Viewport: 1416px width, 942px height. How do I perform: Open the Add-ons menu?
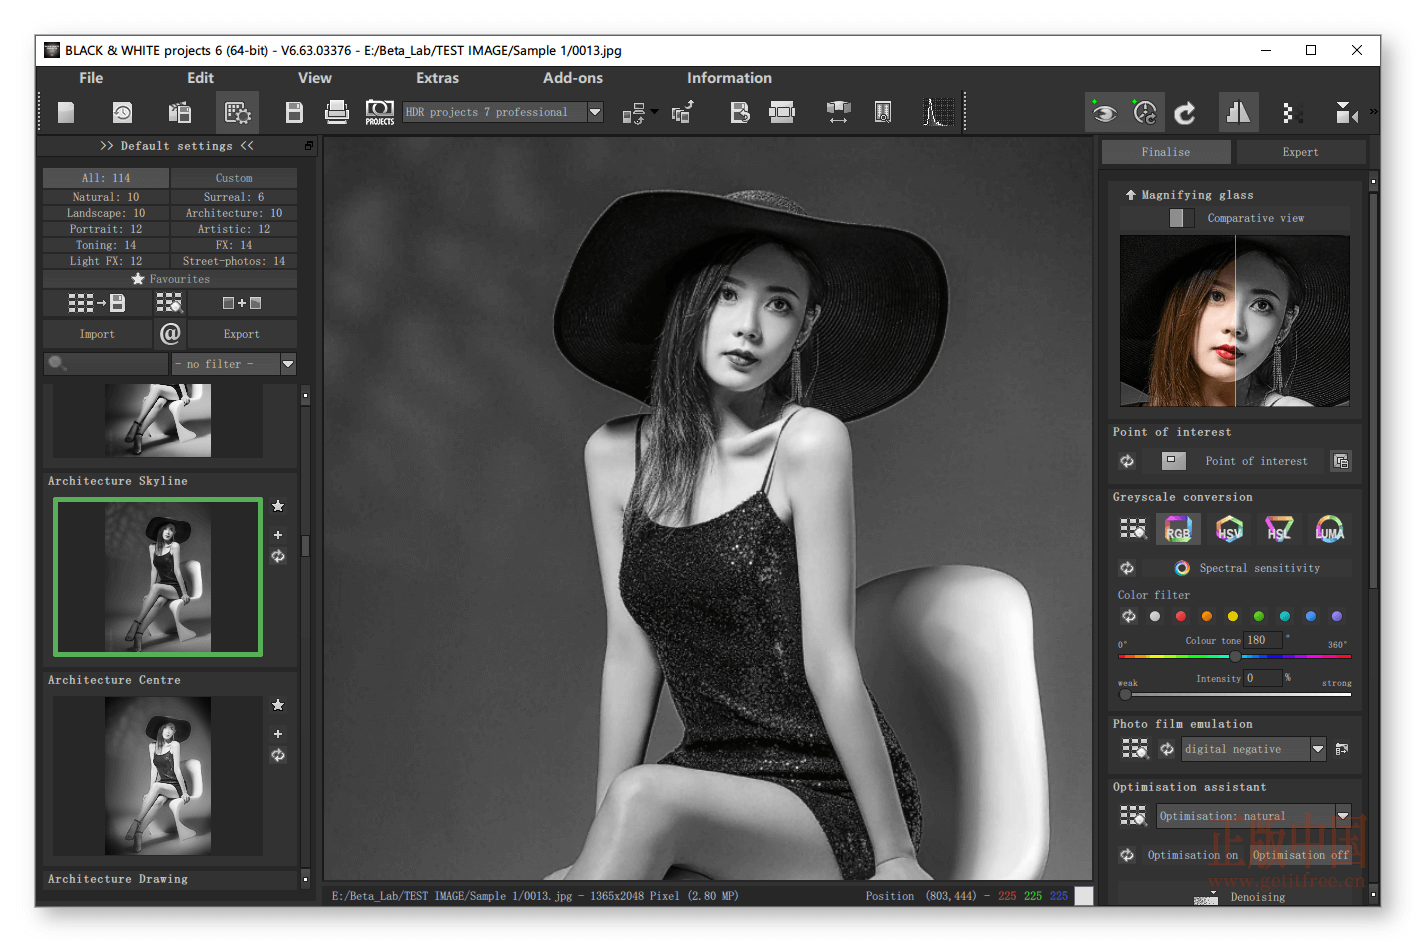pyautogui.click(x=573, y=78)
